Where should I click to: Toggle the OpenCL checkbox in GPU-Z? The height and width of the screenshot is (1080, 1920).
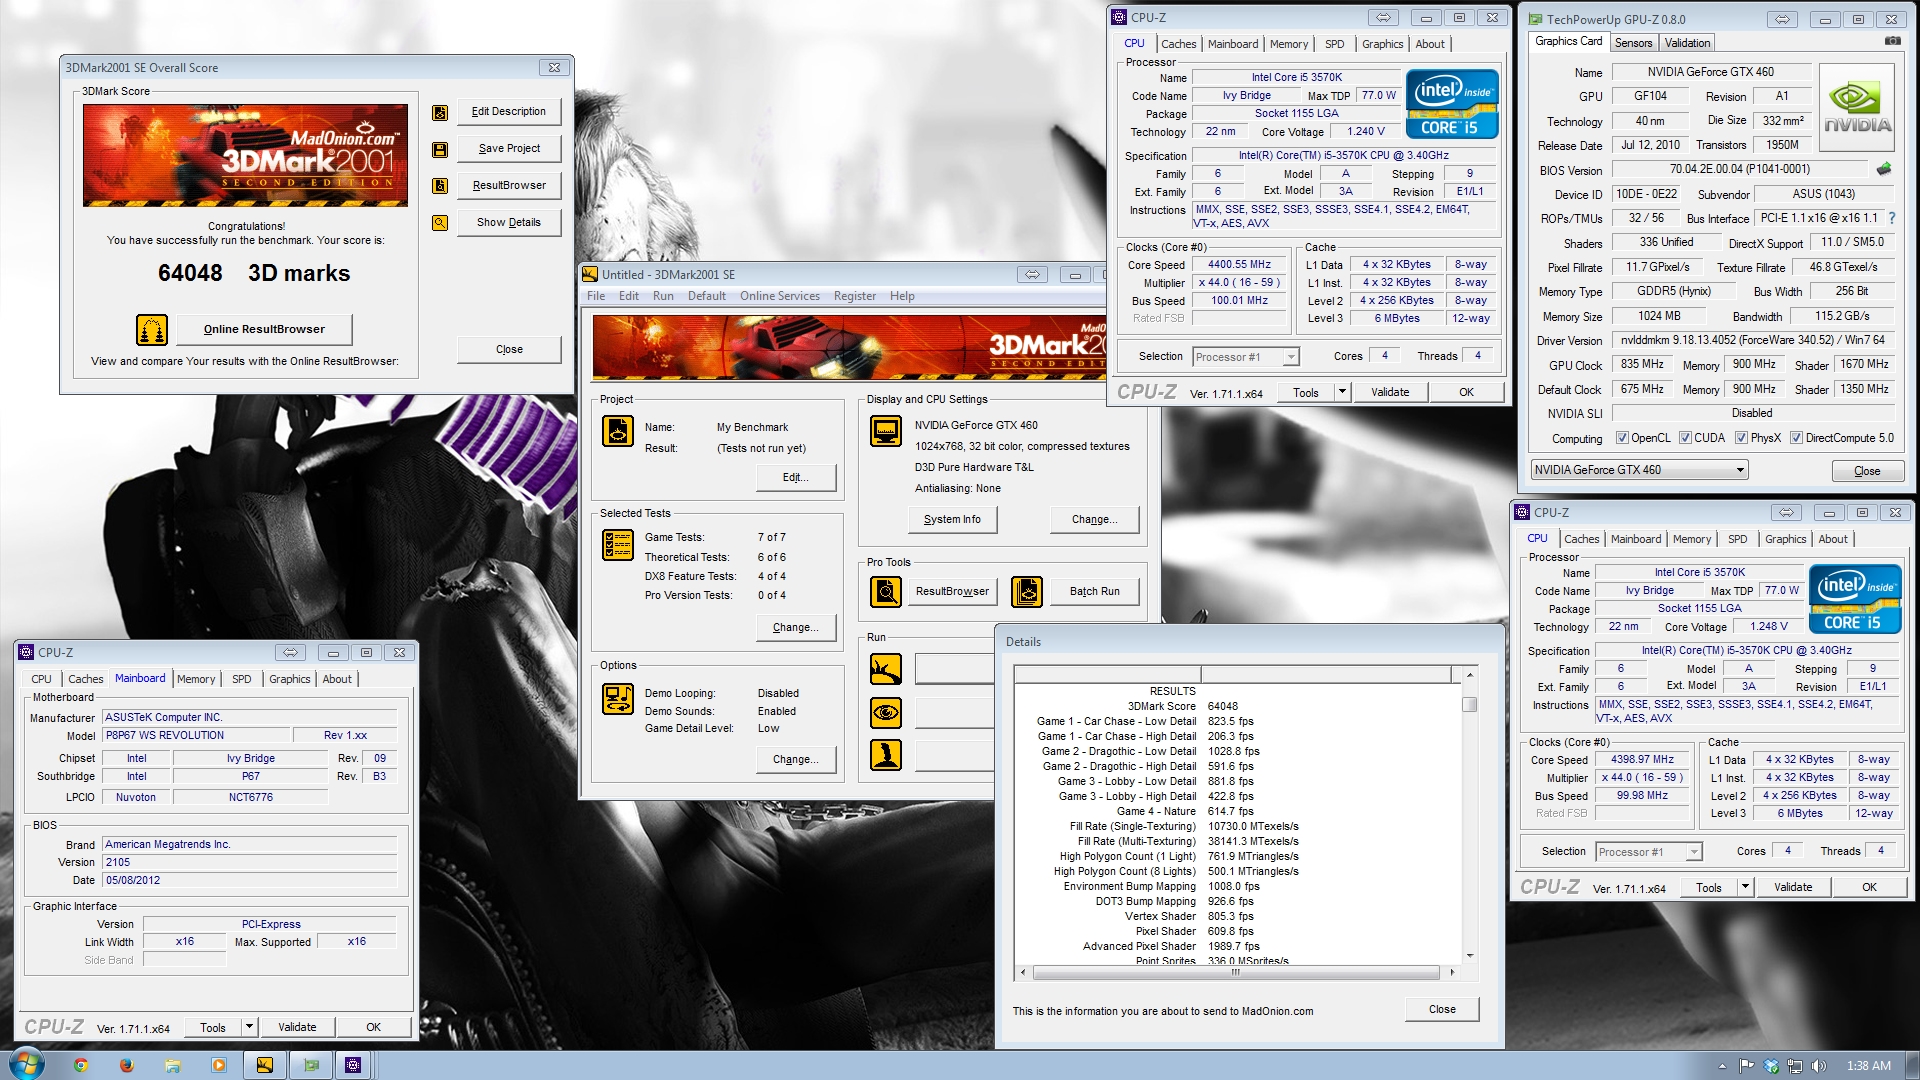click(x=1622, y=438)
